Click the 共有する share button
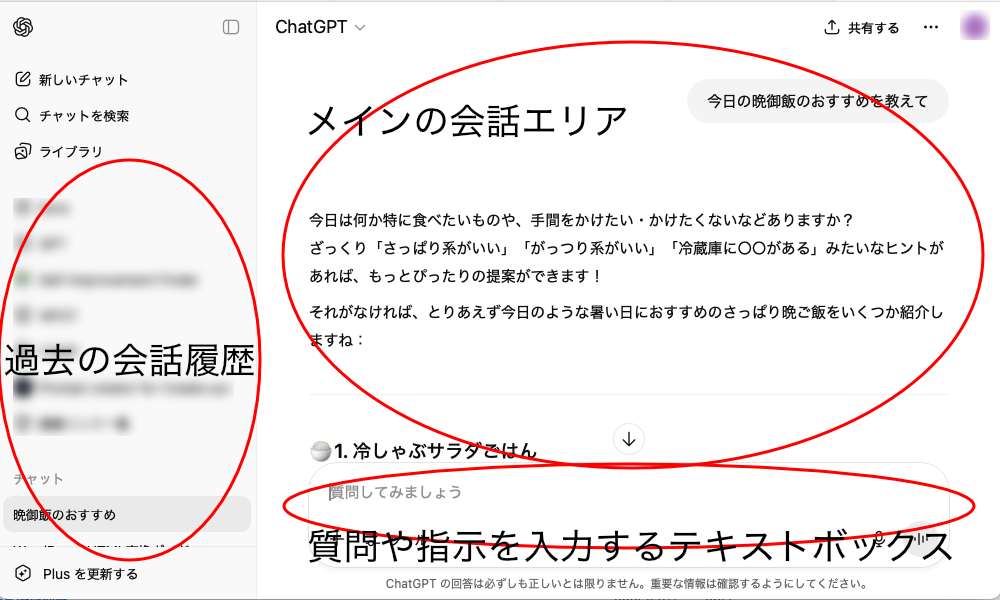 coord(862,27)
